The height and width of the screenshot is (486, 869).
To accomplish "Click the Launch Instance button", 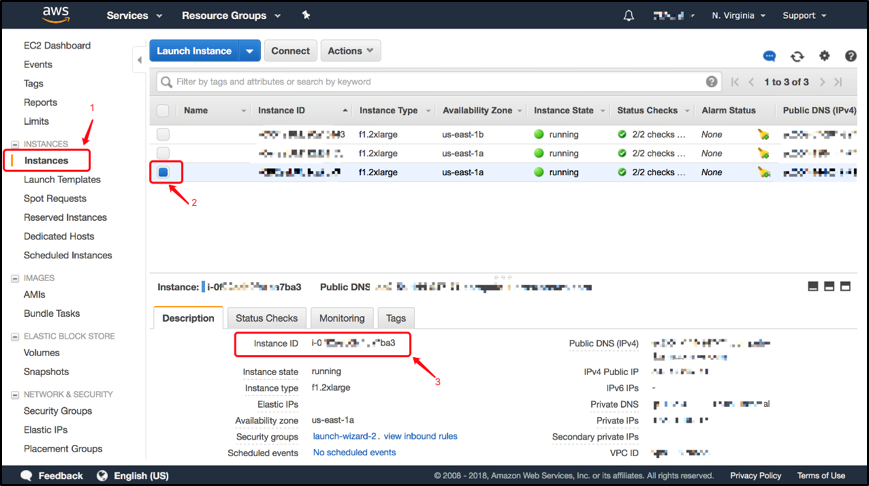I will 194,51.
